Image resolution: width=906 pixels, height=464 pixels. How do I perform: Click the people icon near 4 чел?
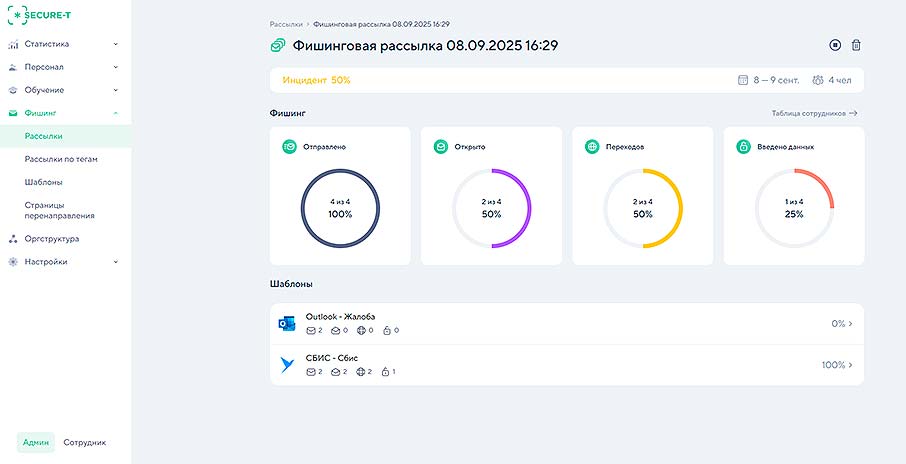pyautogui.click(x=818, y=80)
